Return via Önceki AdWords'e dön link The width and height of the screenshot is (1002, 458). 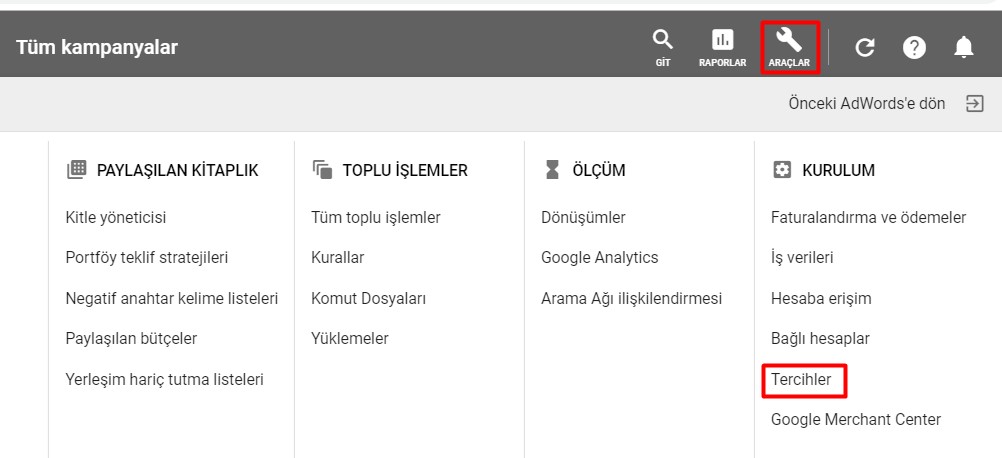coord(866,103)
